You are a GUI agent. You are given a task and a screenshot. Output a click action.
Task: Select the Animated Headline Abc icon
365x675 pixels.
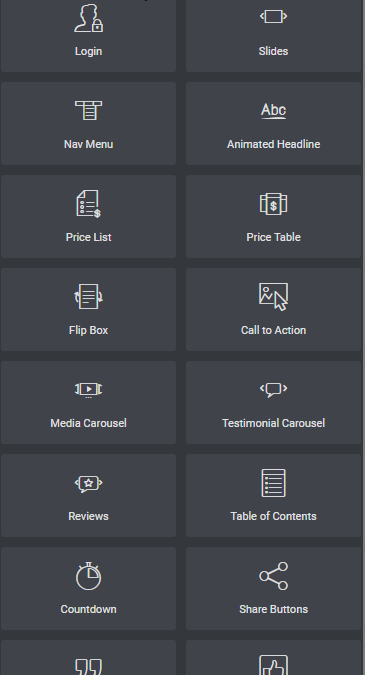pyautogui.click(x=273, y=111)
